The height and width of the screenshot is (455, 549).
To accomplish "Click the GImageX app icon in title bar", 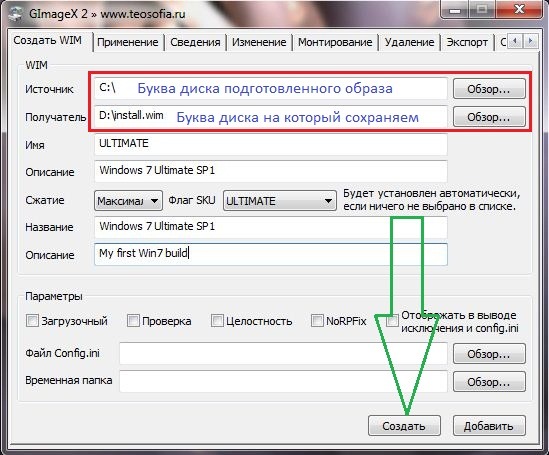I will click(x=15, y=15).
